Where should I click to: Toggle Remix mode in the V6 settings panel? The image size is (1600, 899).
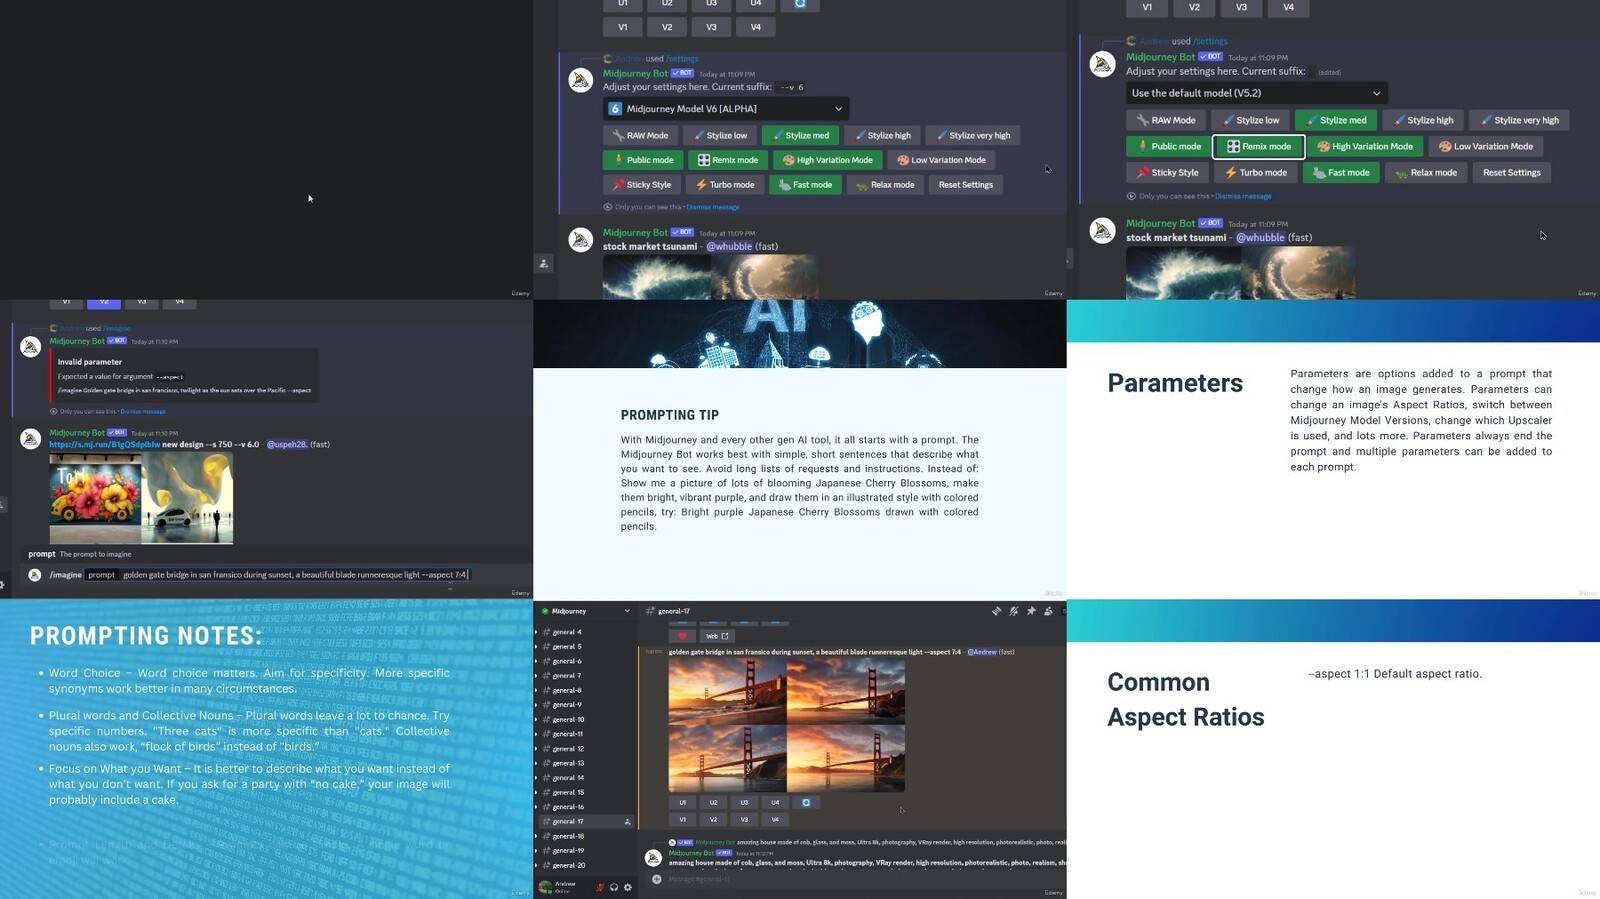(728, 160)
